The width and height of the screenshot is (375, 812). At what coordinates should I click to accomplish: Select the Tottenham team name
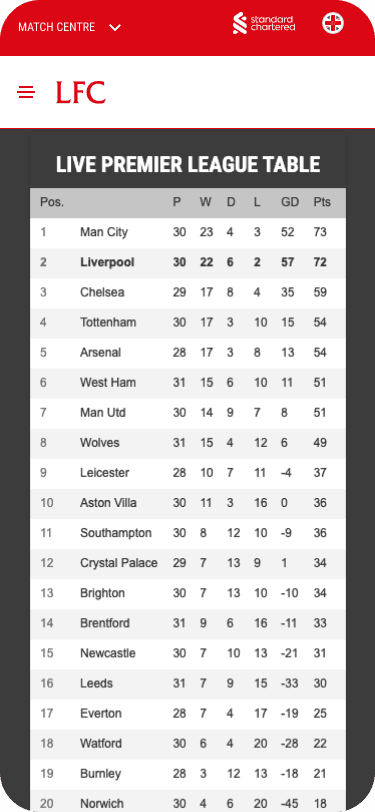[108, 323]
